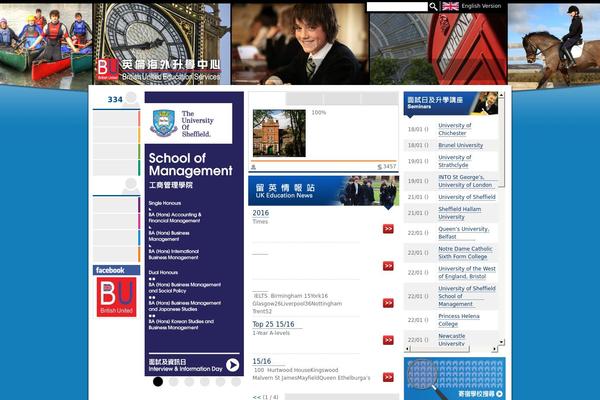Select the fifth carousel dot
Viewport: 600px width, 400px height.
click(220, 382)
